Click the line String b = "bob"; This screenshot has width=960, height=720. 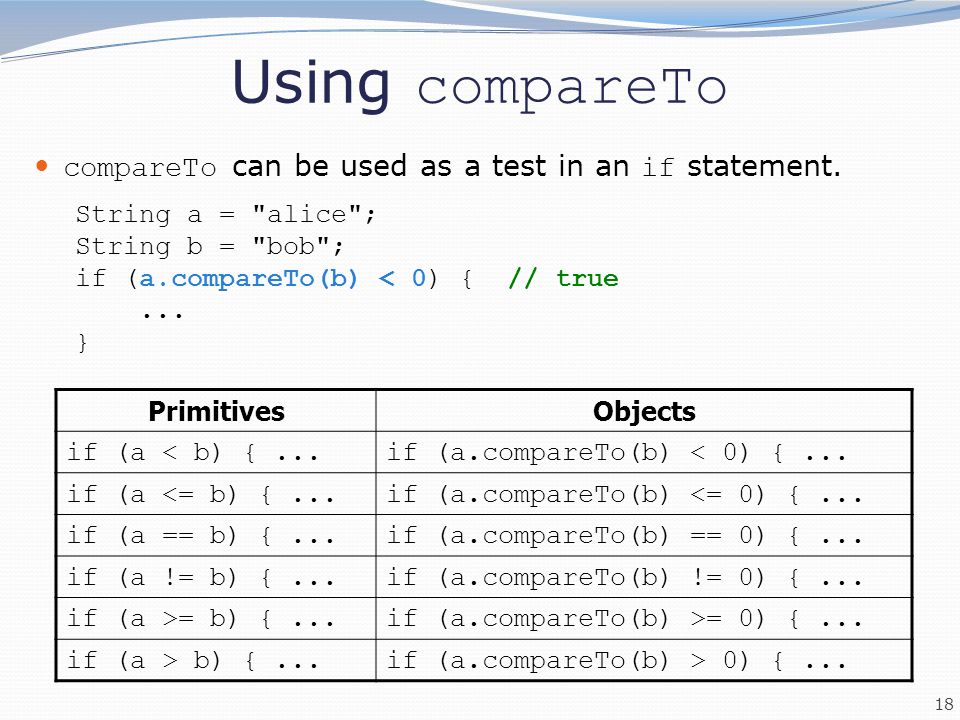click(x=209, y=246)
